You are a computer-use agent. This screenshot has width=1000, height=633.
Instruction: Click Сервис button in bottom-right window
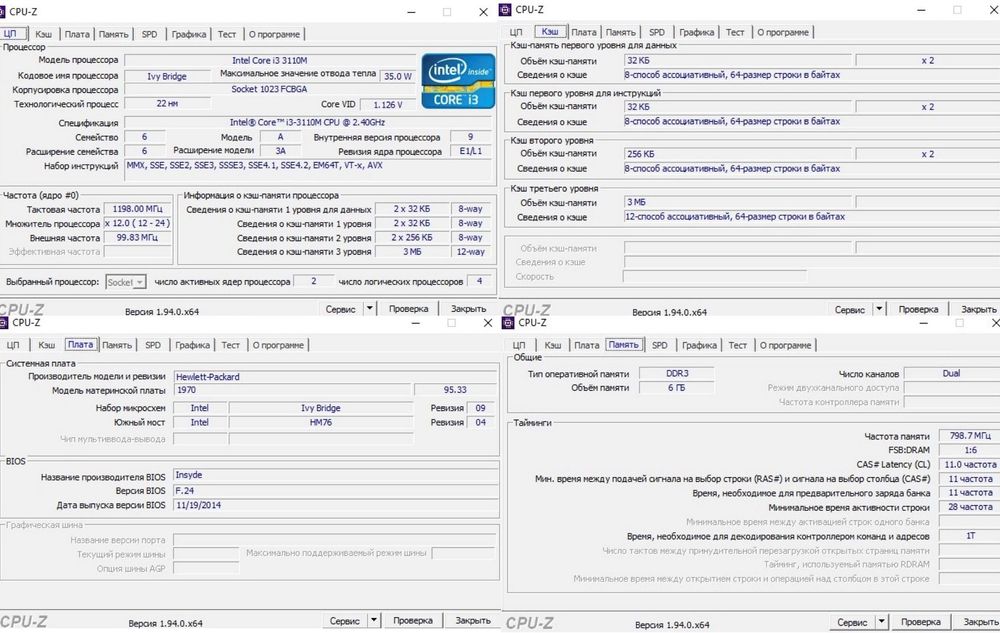pos(852,622)
